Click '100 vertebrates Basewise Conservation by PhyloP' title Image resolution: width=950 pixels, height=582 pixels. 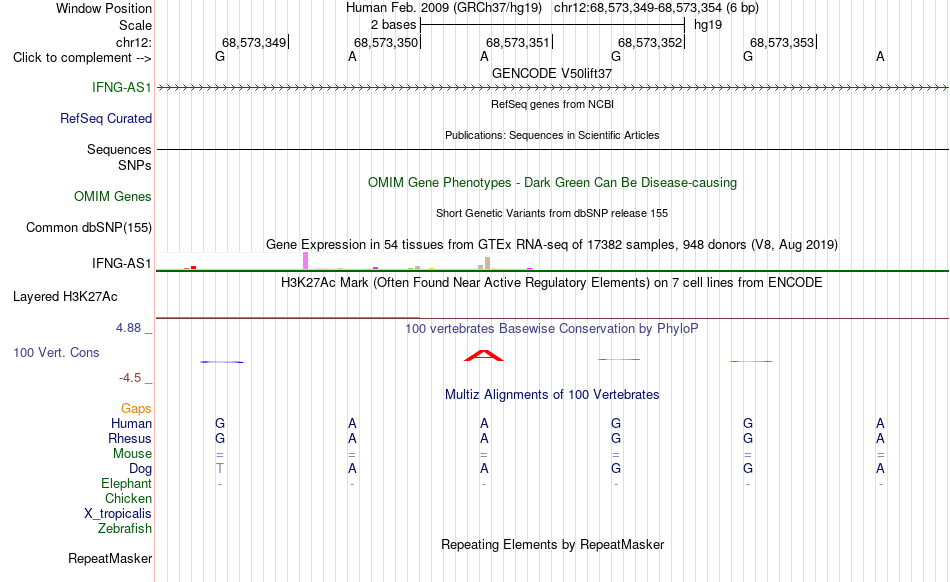pyautogui.click(x=552, y=328)
